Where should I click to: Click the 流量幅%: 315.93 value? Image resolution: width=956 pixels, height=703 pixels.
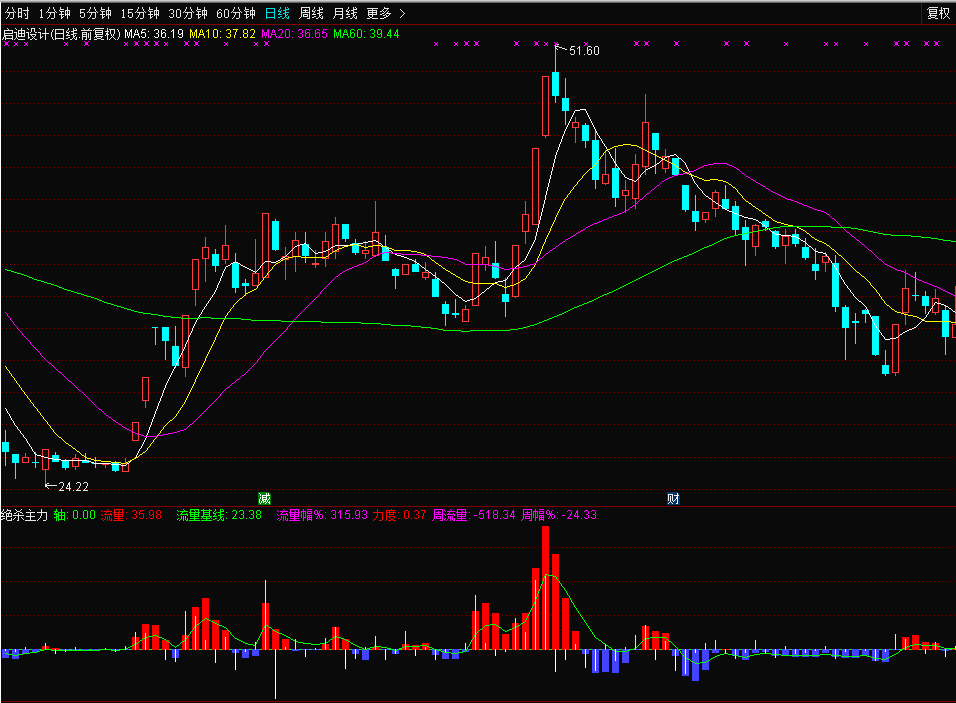click(x=322, y=515)
